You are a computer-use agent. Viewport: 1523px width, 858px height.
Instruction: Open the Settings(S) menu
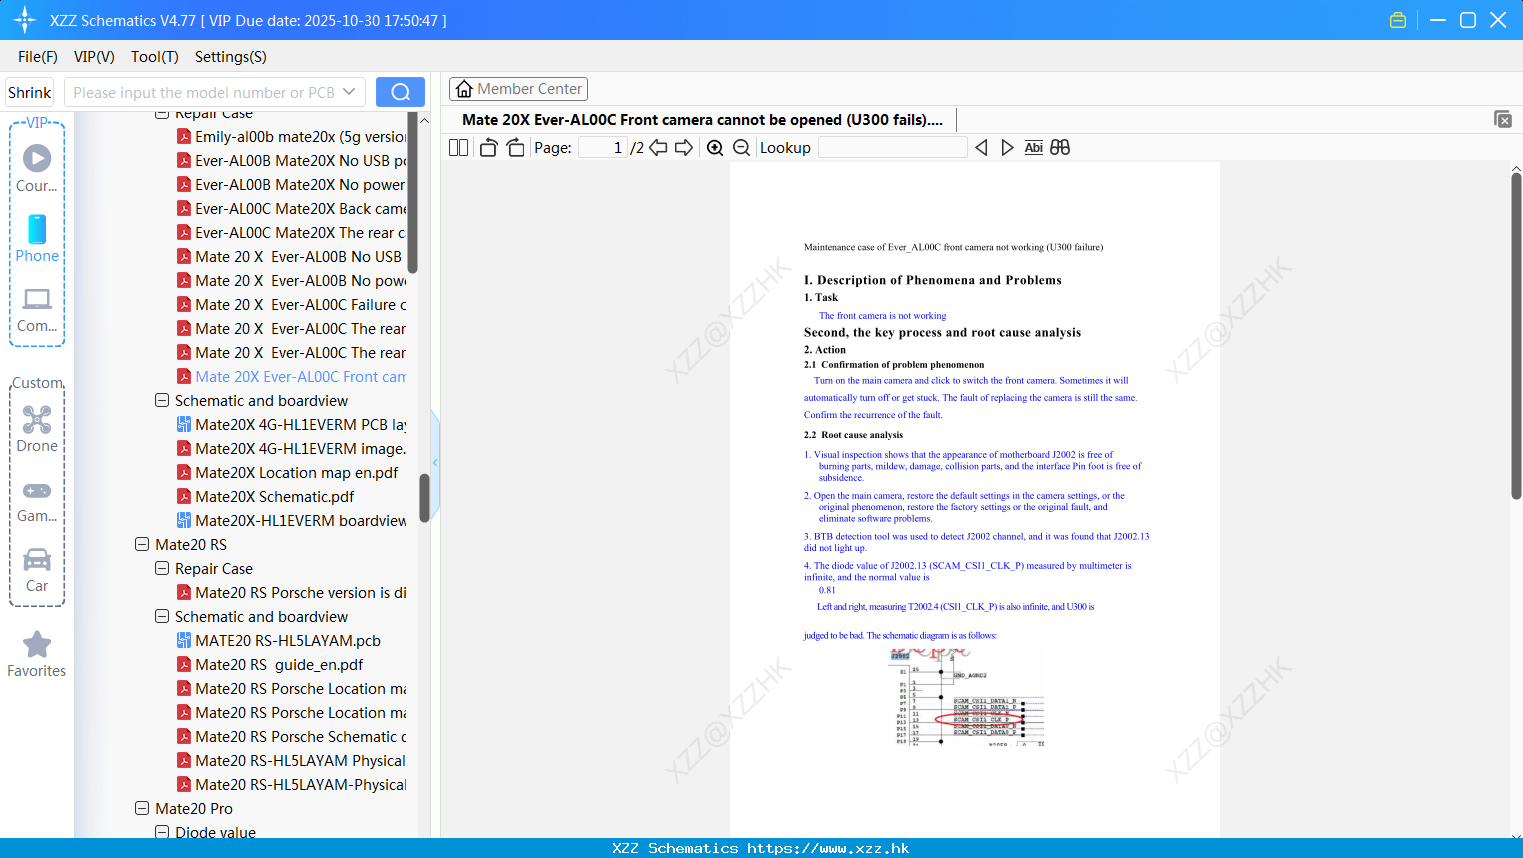click(x=231, y=57)
